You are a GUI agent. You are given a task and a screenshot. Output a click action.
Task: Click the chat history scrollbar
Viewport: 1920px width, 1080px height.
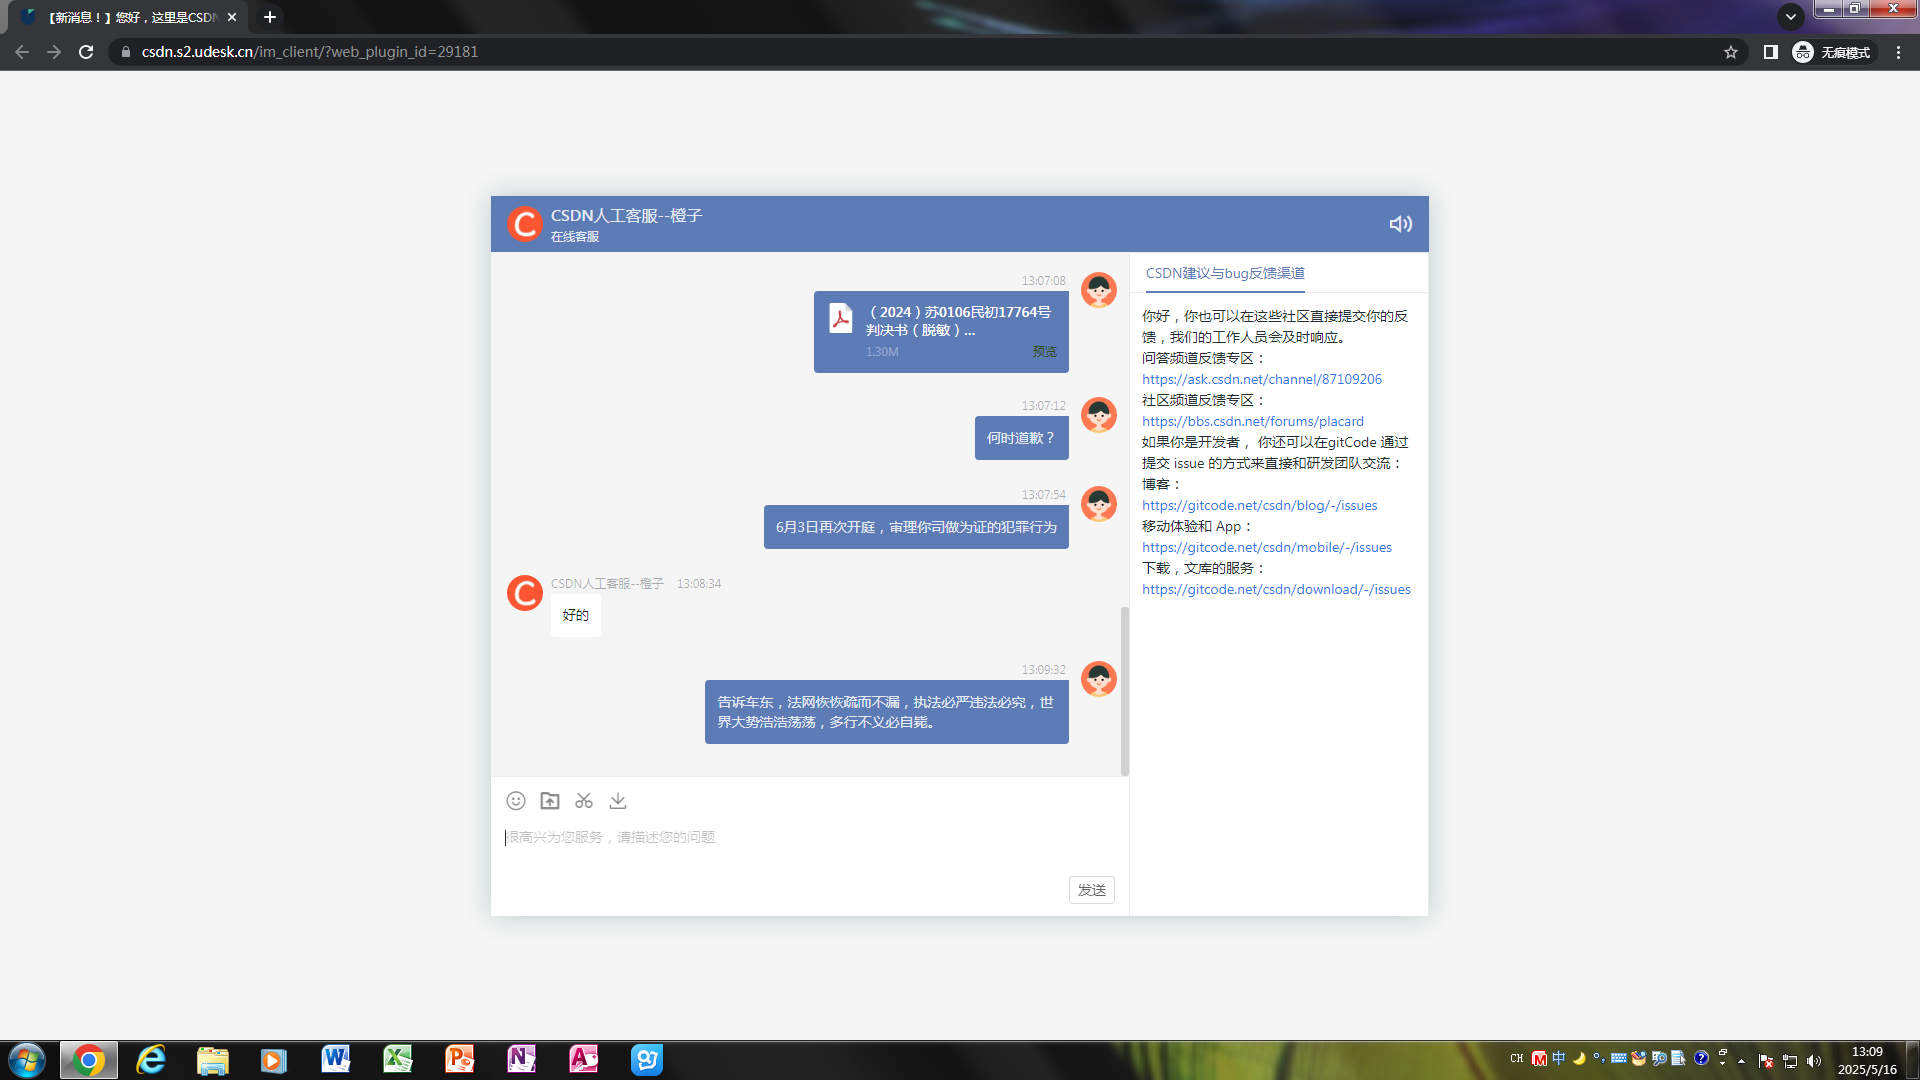point(1125,690)
